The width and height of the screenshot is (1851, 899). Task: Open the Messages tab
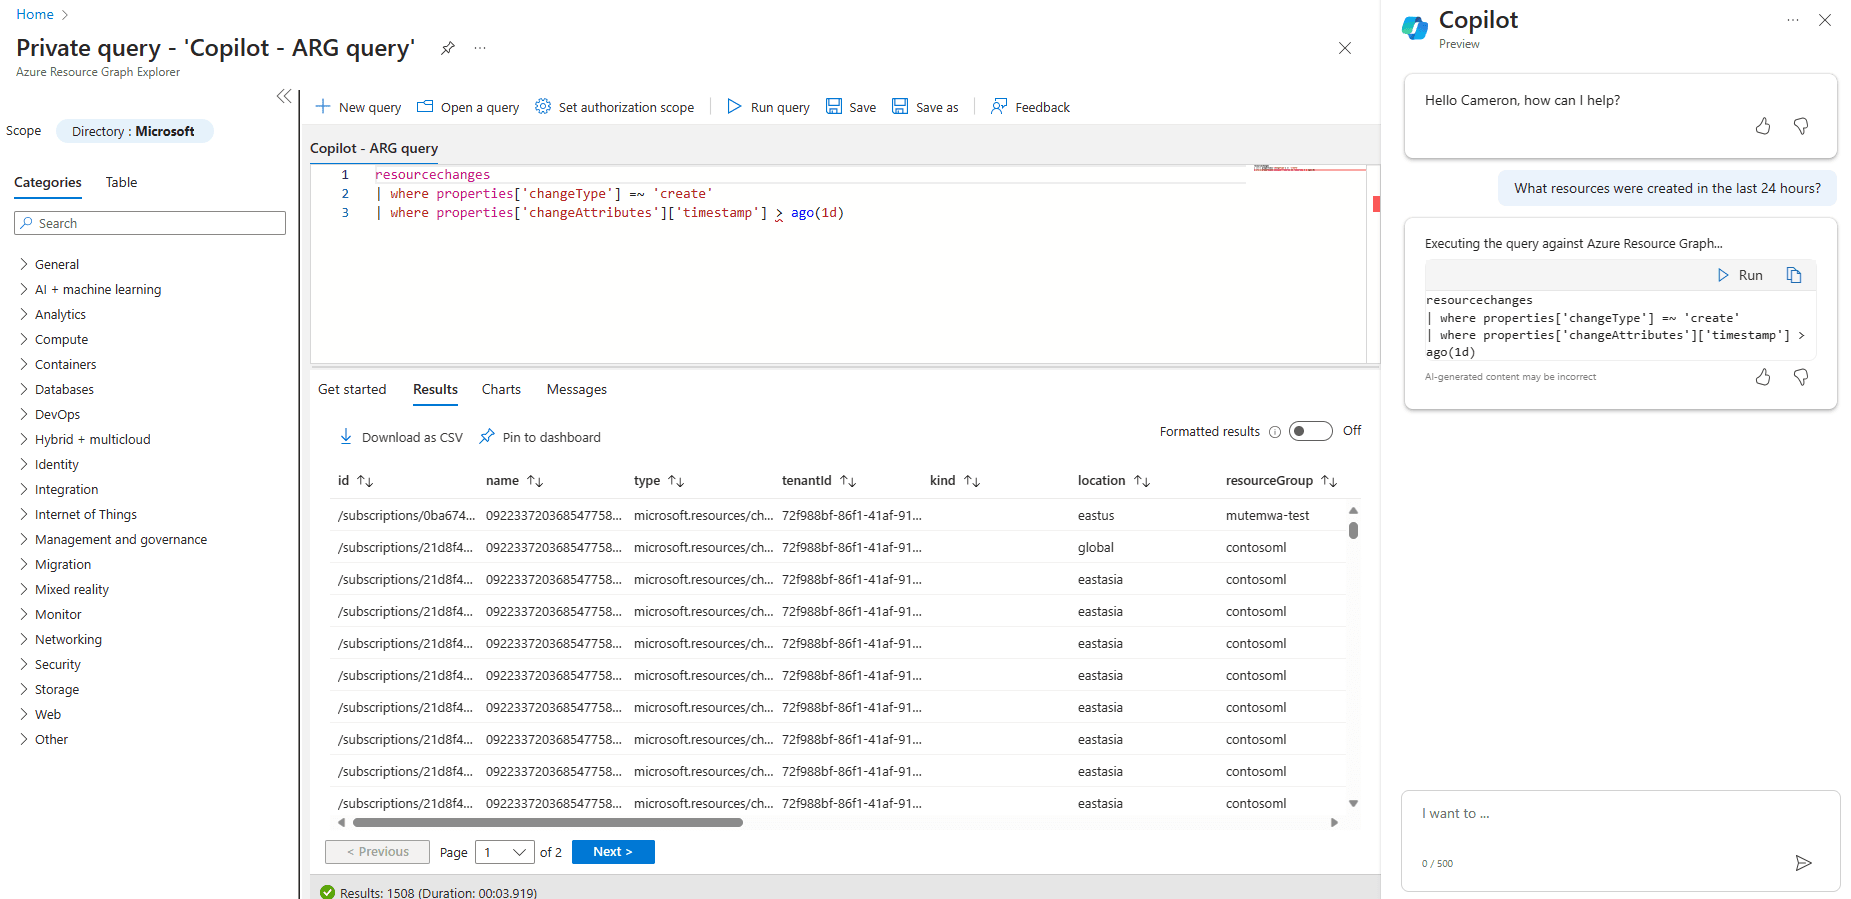click(577, 389)
